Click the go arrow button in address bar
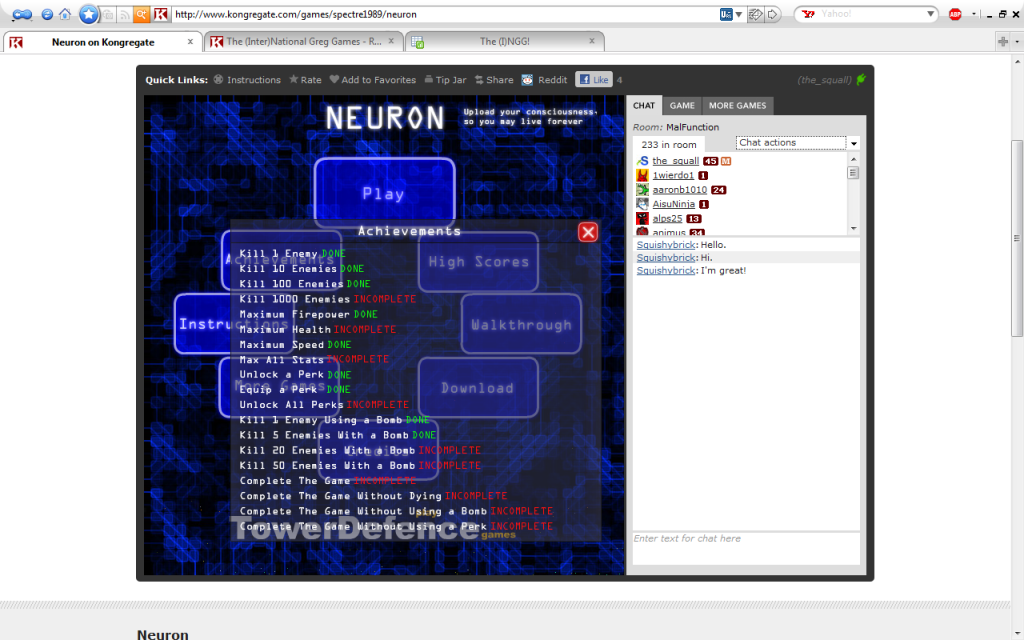Screen dimensions: 1024x640 point(773,14)
